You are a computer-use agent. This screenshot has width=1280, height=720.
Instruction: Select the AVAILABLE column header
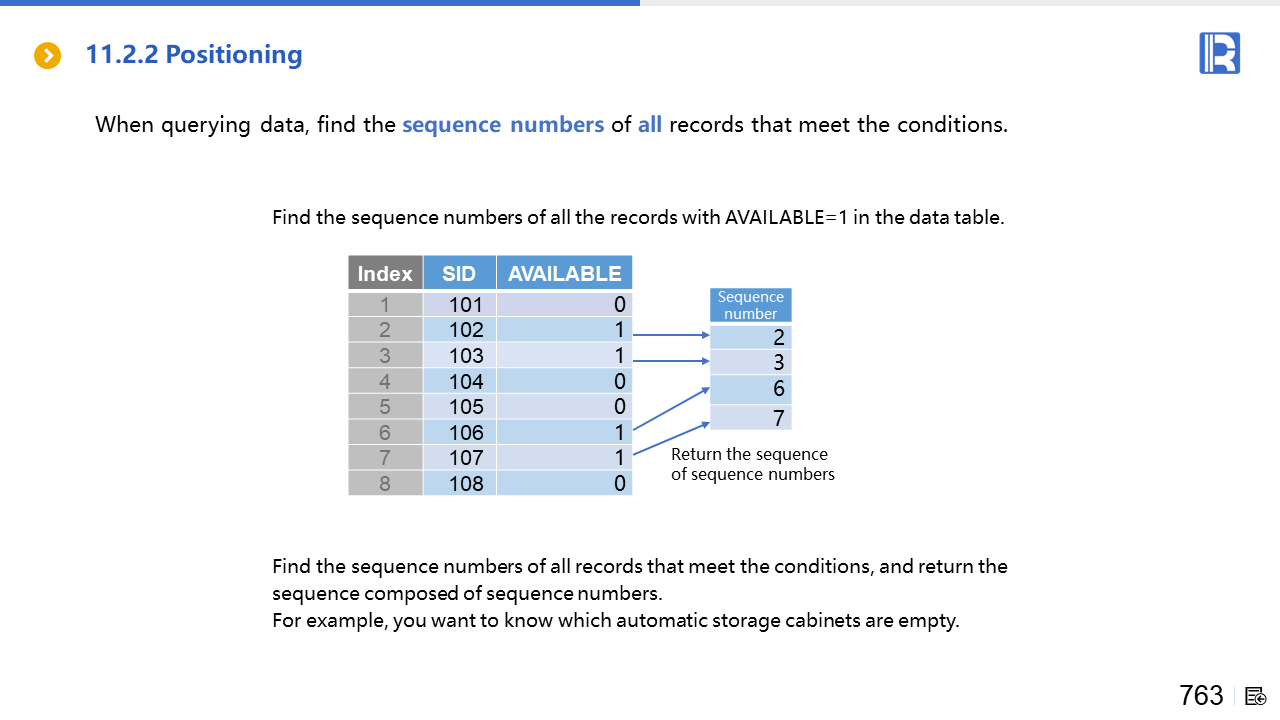point(564,273)
